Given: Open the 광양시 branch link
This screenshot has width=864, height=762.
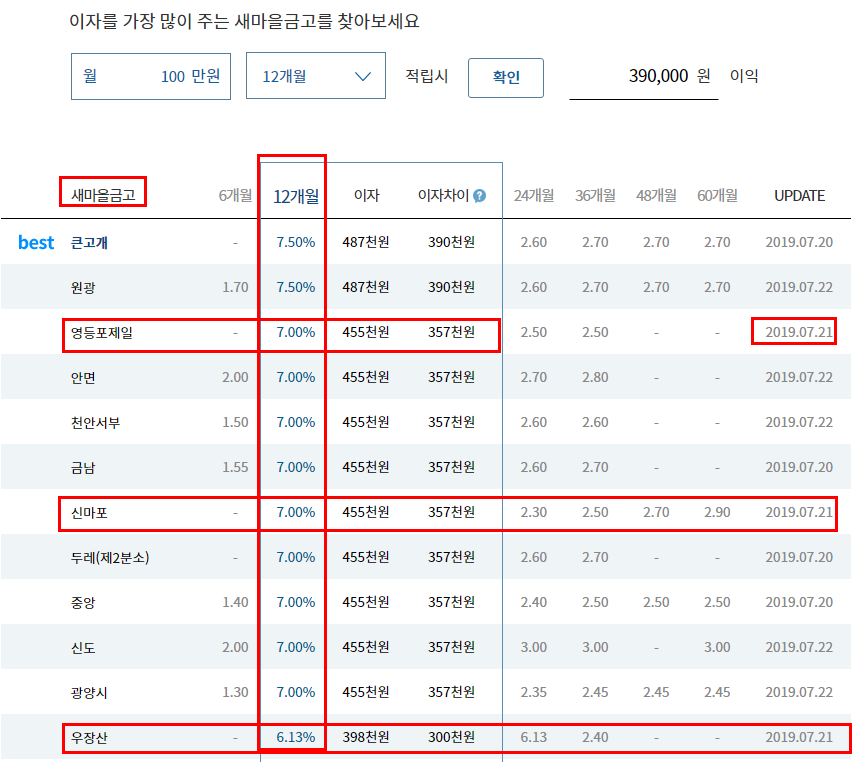Looking at the screenshot, I should (89, 693).
